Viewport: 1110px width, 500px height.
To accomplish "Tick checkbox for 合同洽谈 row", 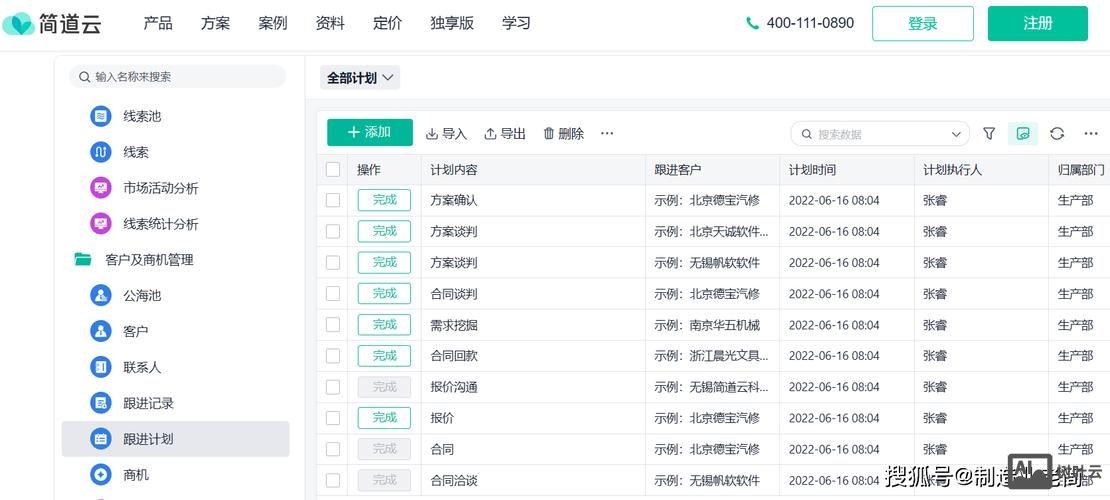I will click(x=333, y=481).
